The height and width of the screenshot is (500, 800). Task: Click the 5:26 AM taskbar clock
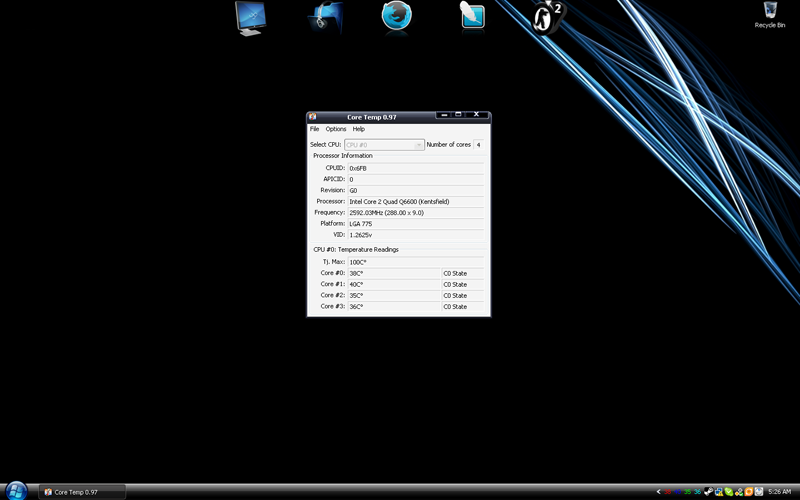(780, 492)
